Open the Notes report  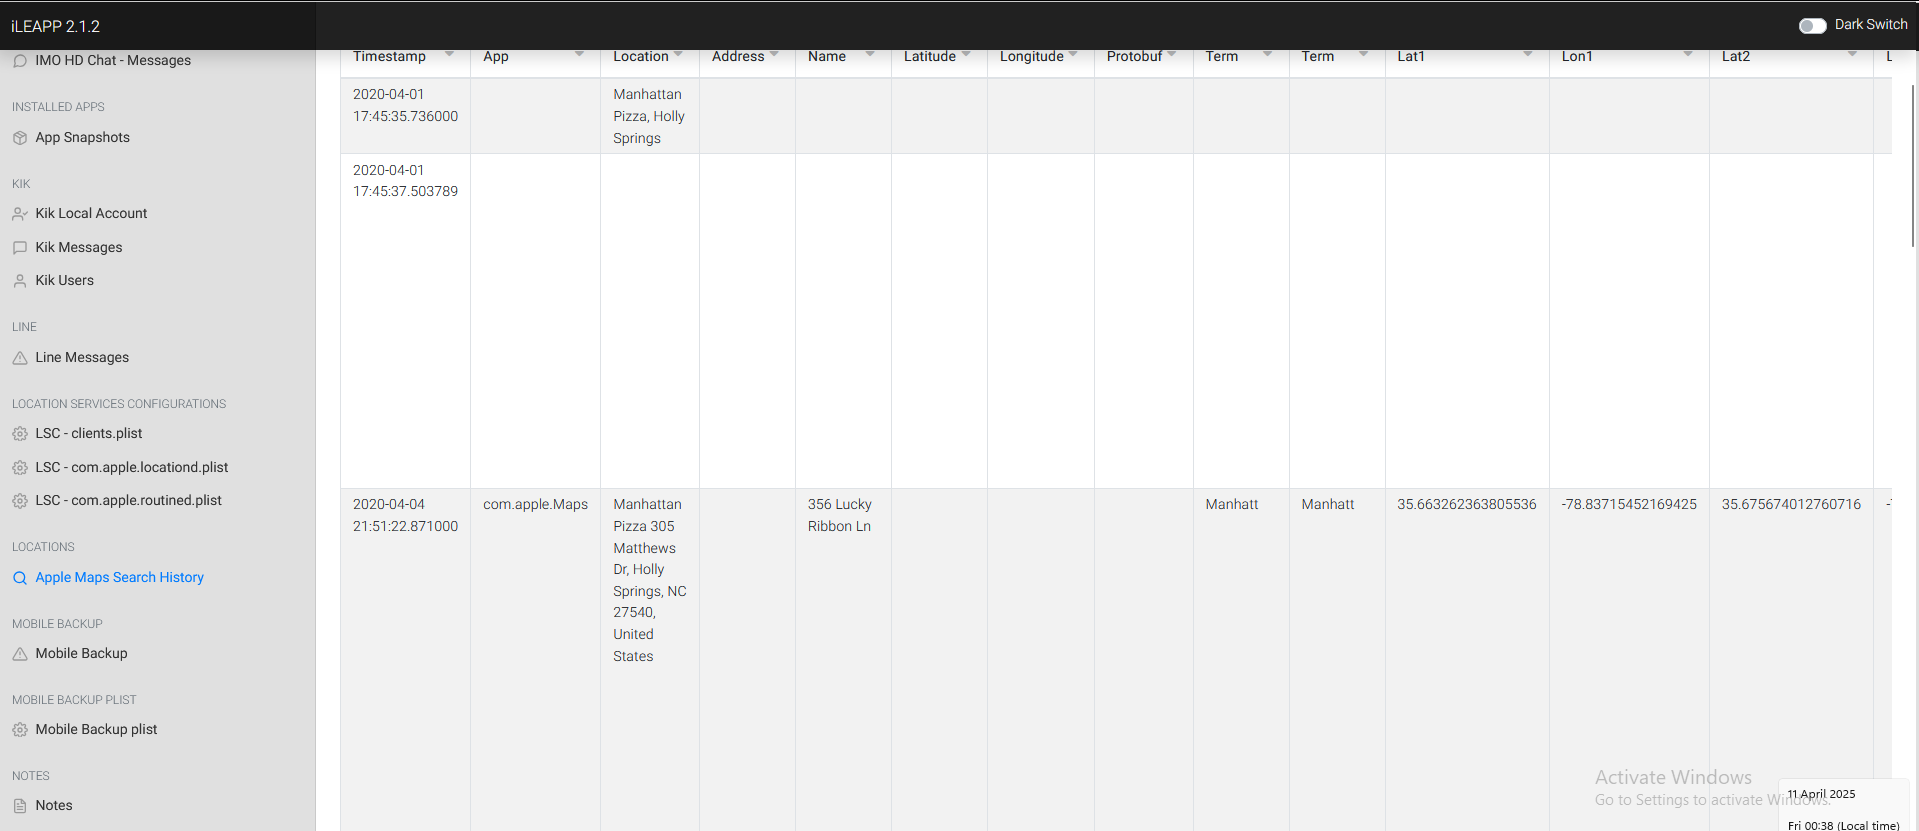(x=54, y=805)
